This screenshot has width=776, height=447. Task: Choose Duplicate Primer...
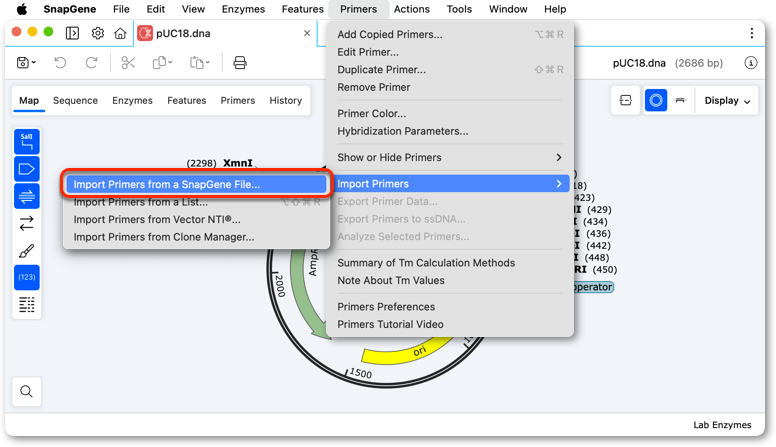coord(450,69)
